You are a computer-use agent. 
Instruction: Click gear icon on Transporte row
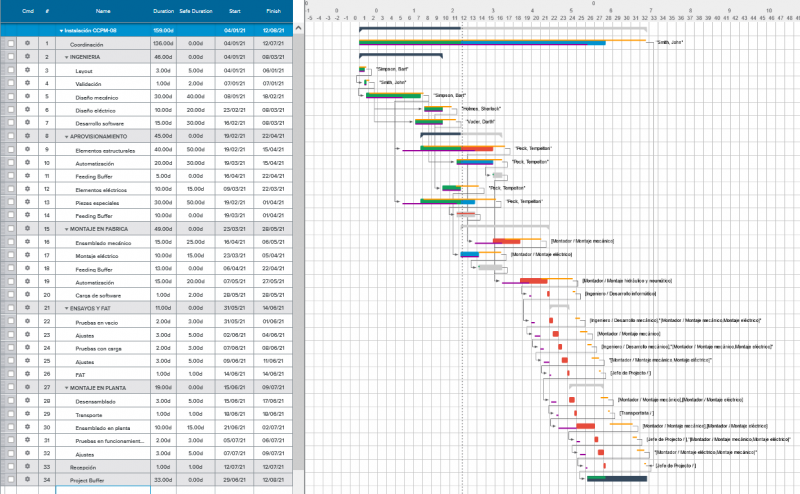click(27, 413)
